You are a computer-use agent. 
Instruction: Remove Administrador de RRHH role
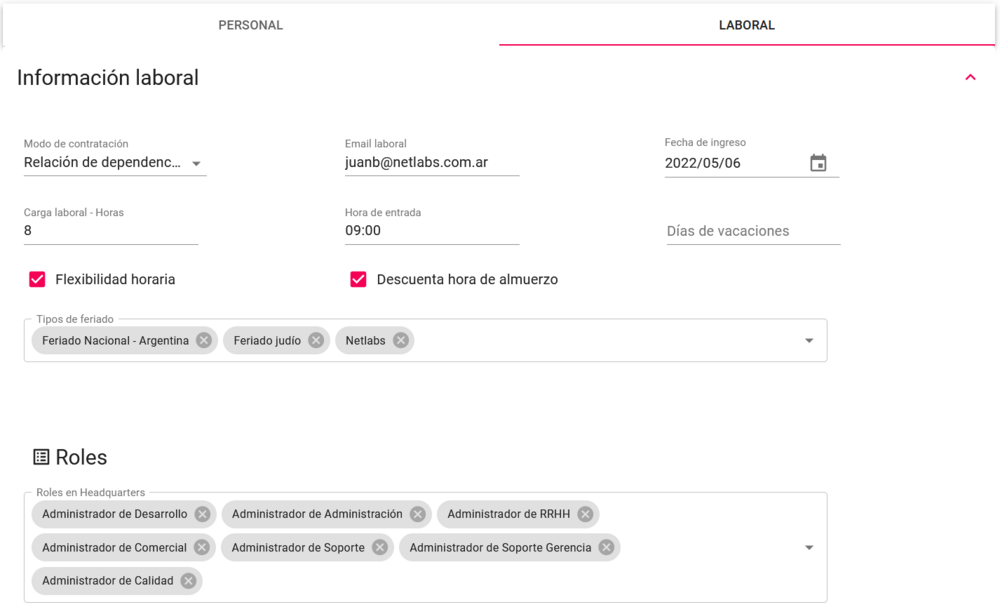click(x=585, y=514)
